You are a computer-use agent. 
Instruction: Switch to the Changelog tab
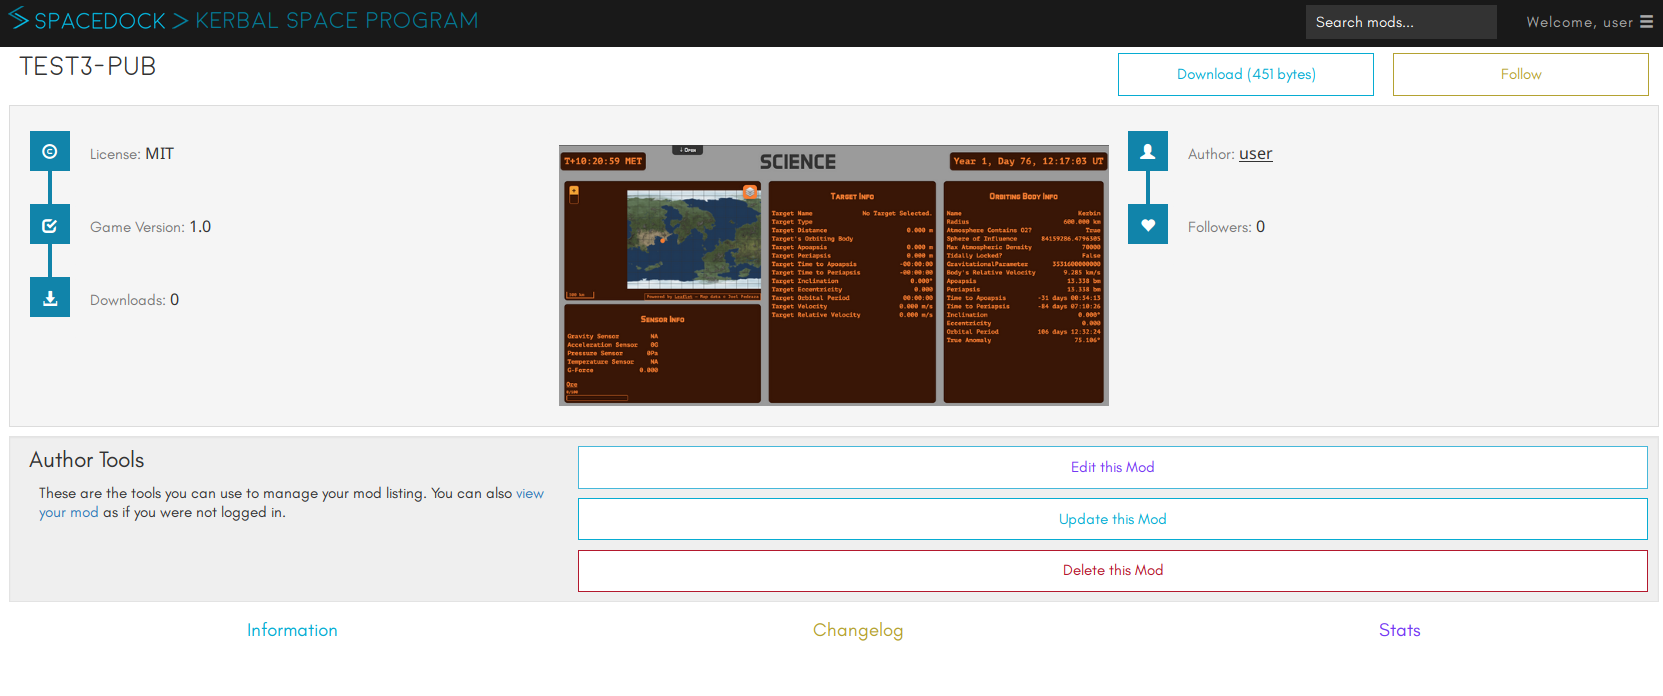pyautogui.click(x=858, y=630)
